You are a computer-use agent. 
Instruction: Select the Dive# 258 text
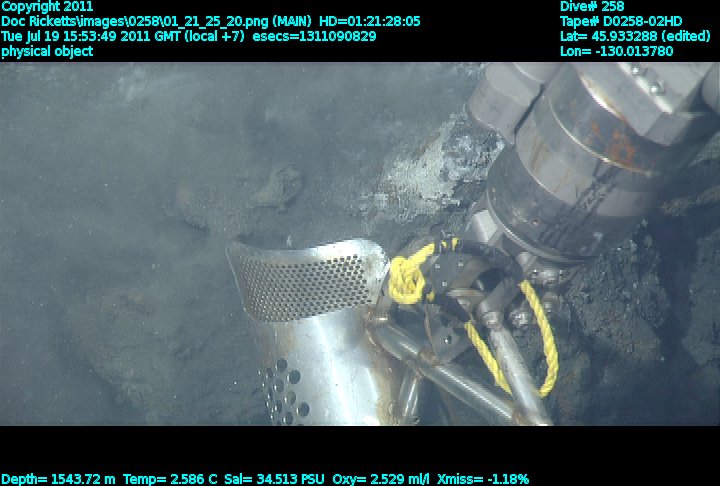pos(593,6)
